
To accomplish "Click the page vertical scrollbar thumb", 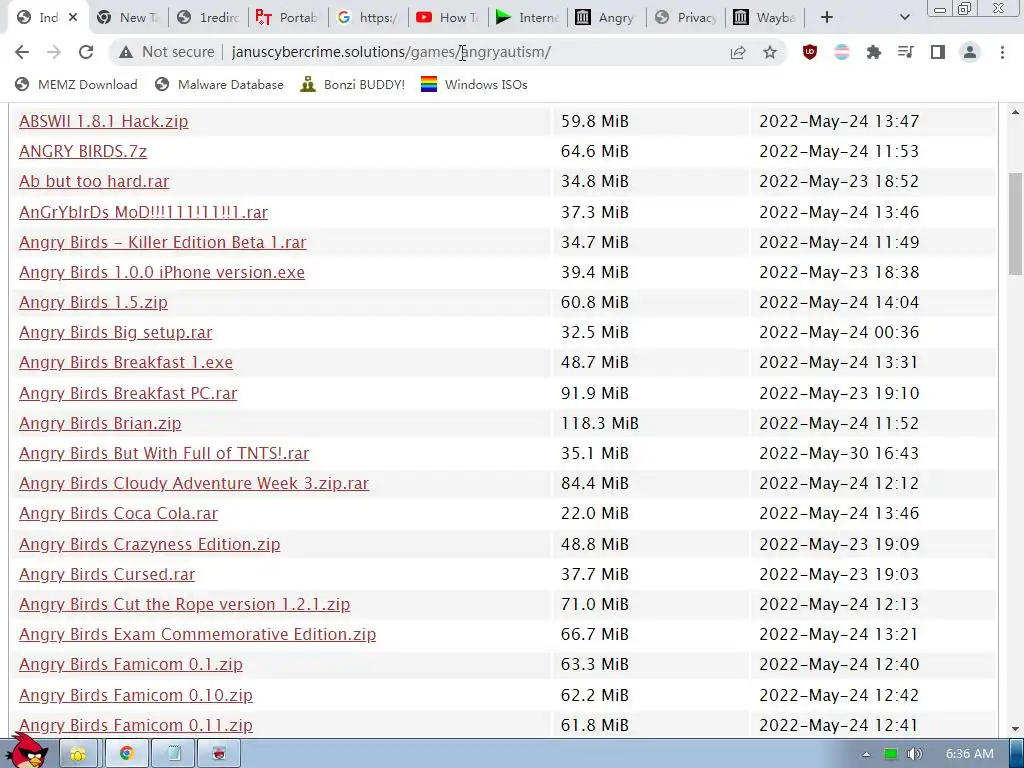I will (1015, 223).
